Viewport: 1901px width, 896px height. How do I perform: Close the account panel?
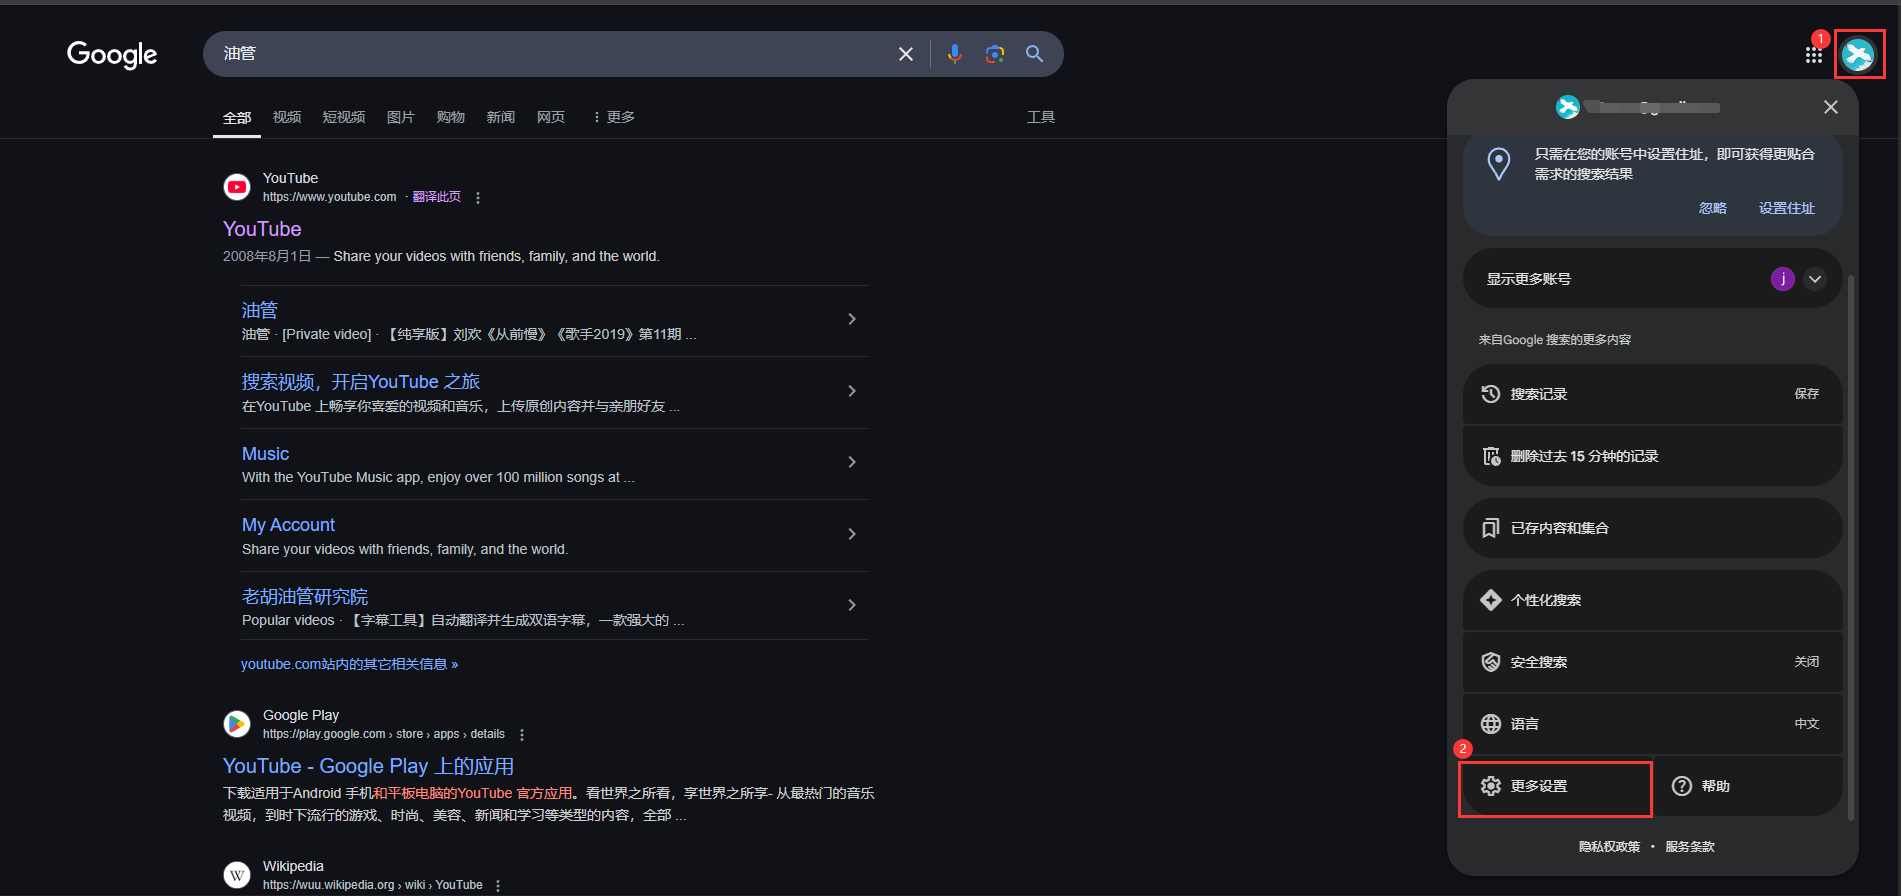1831,107
